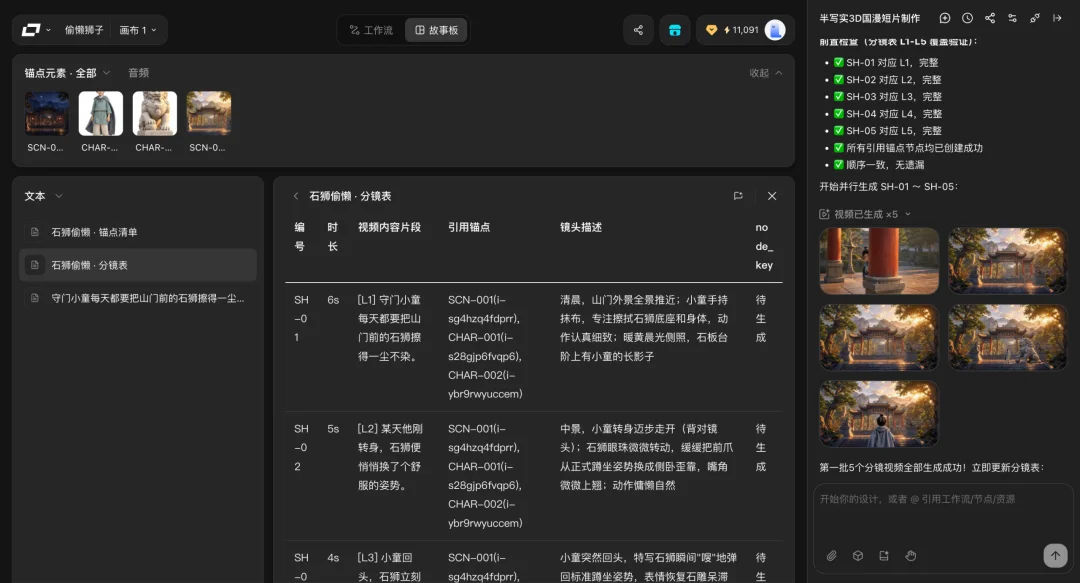Click the cube model icon in chat input
Viewport: 1080px width, 583px height.
[858, 555]
